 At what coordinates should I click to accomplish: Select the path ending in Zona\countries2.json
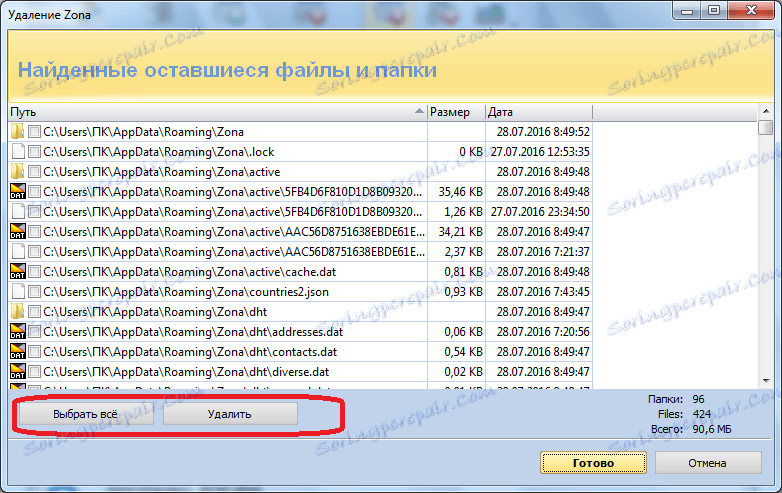coord(186,292)
